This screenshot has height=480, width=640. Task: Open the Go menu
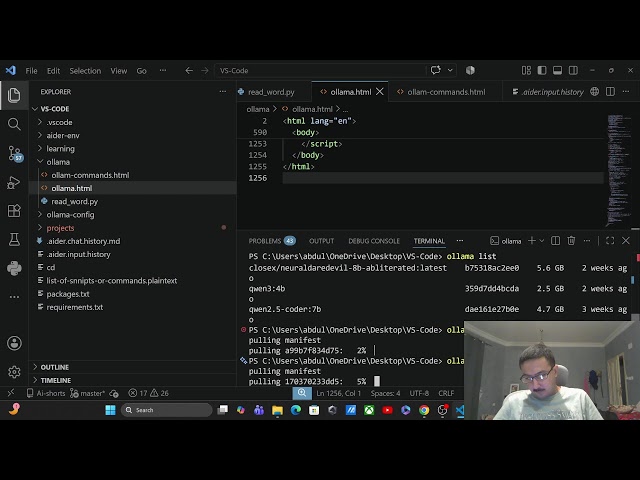coord(142,71)
